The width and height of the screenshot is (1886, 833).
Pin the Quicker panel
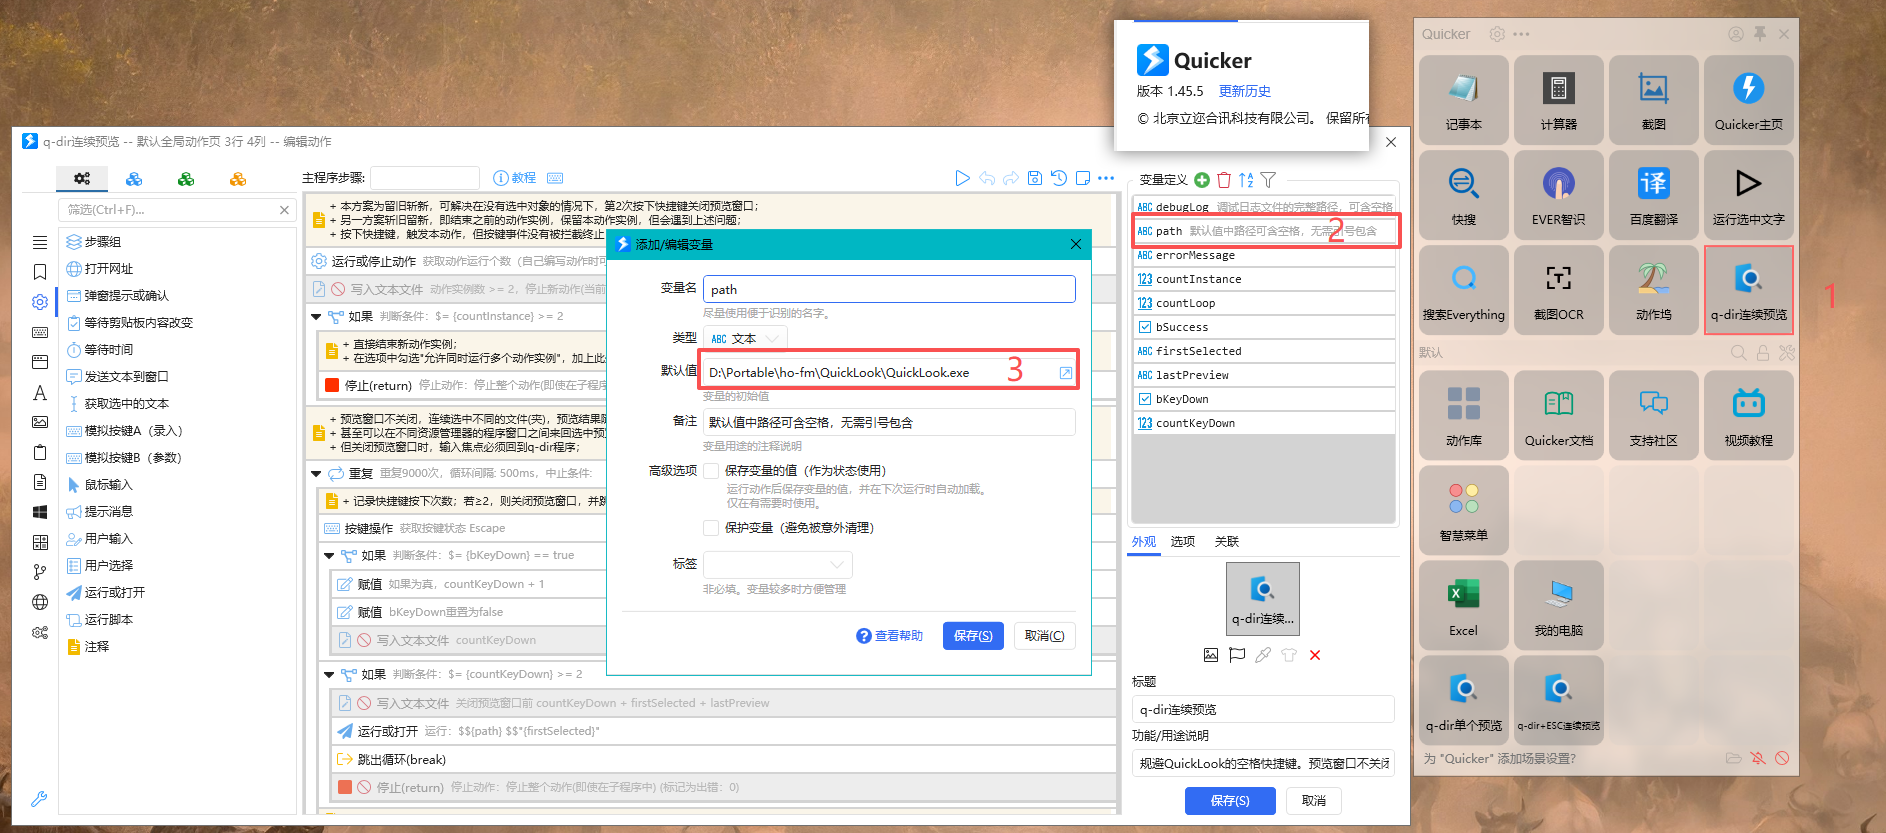pos(1760,34)
